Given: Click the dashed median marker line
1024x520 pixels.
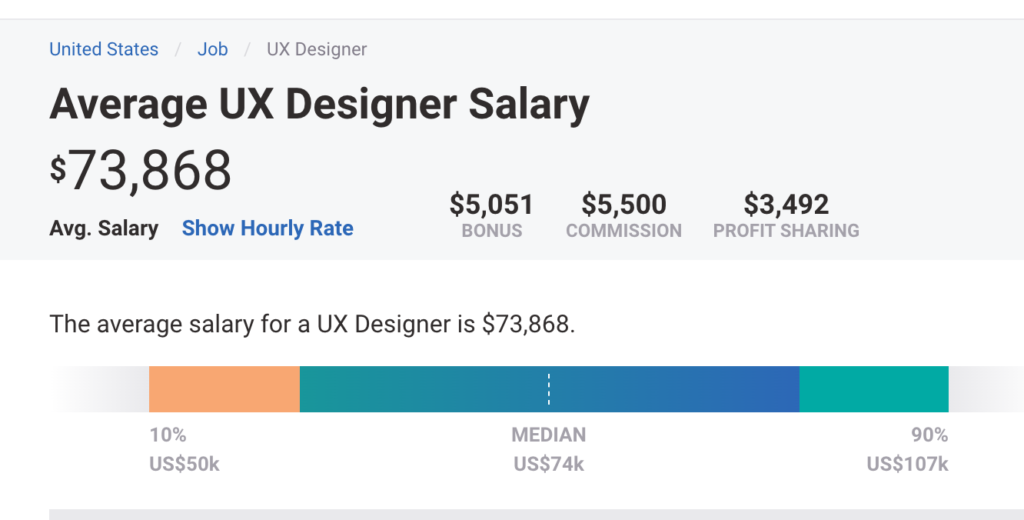Looking at the screenshot, I should tap(548, 389).
